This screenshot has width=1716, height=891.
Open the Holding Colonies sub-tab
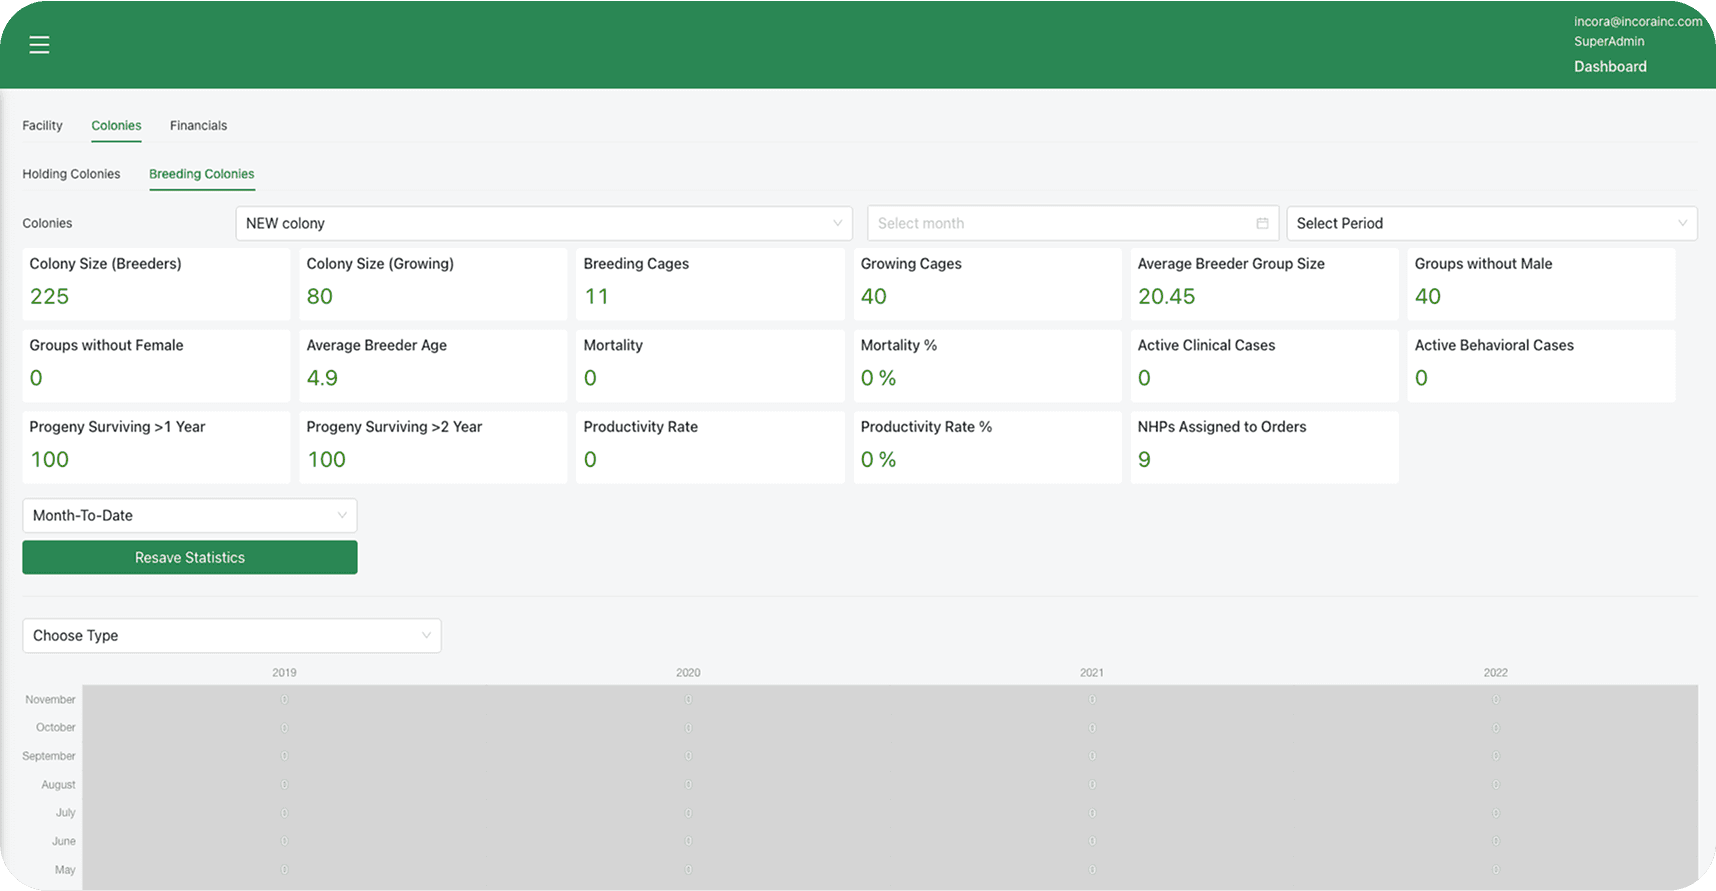(71, 174)
